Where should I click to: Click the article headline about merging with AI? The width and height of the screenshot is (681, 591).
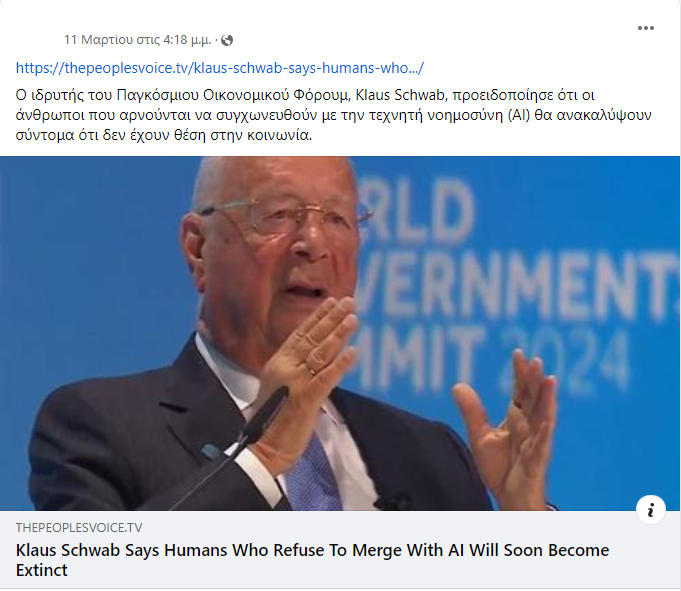(312, 560)
